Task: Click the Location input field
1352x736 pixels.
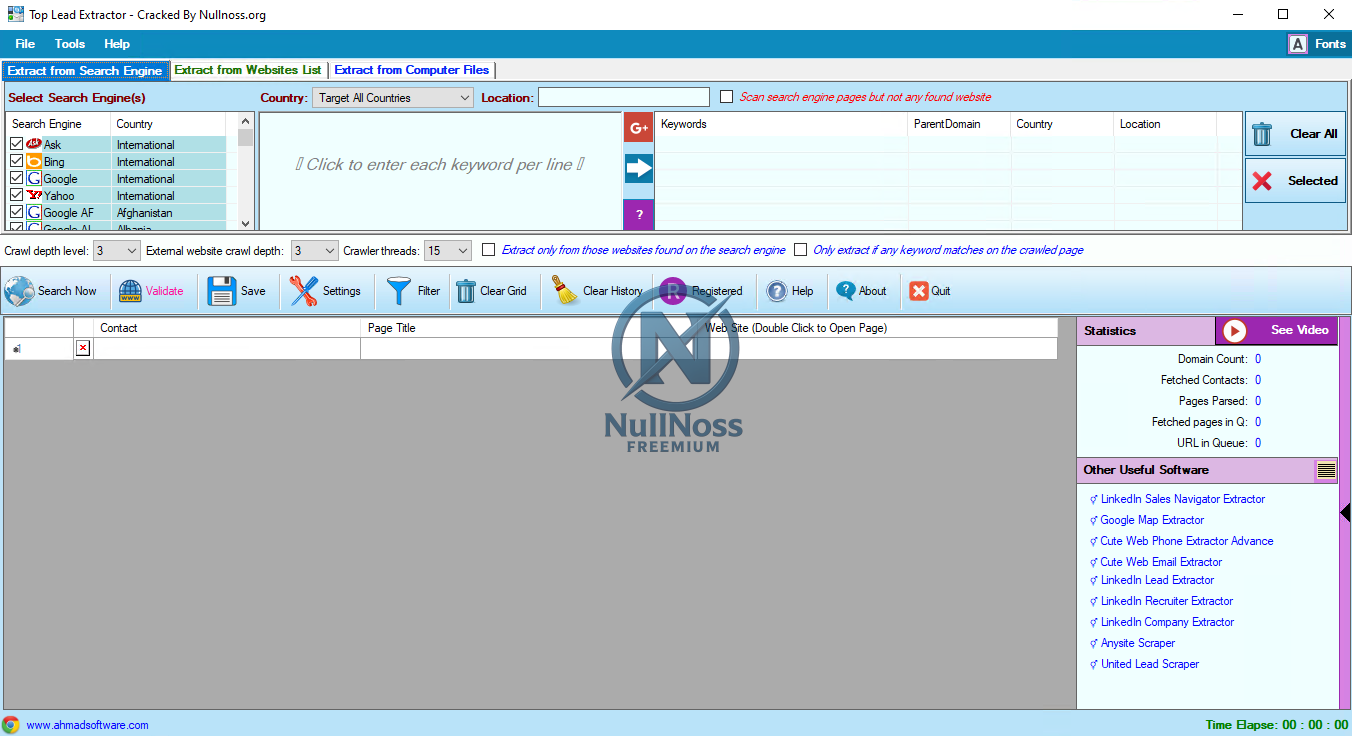Action: (x=623, y=96)
